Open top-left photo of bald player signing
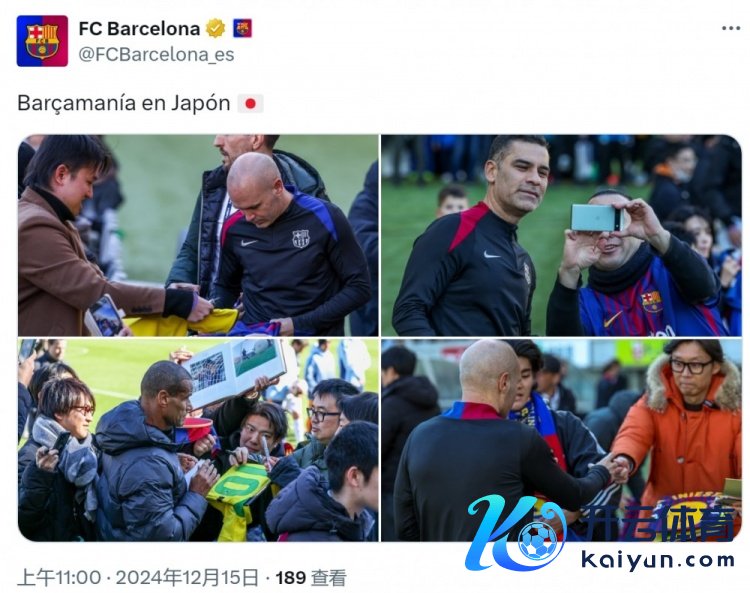 click(198, 235)
